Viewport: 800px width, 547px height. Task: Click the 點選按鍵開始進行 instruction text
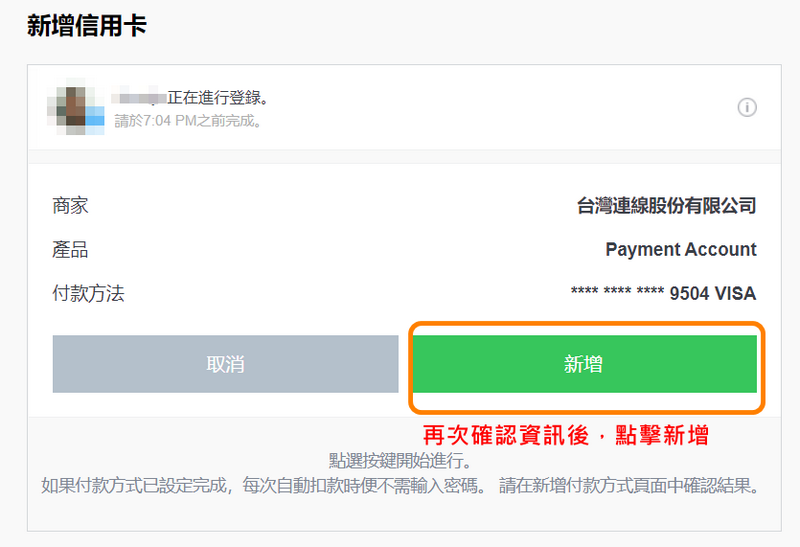tap(400, 461)
